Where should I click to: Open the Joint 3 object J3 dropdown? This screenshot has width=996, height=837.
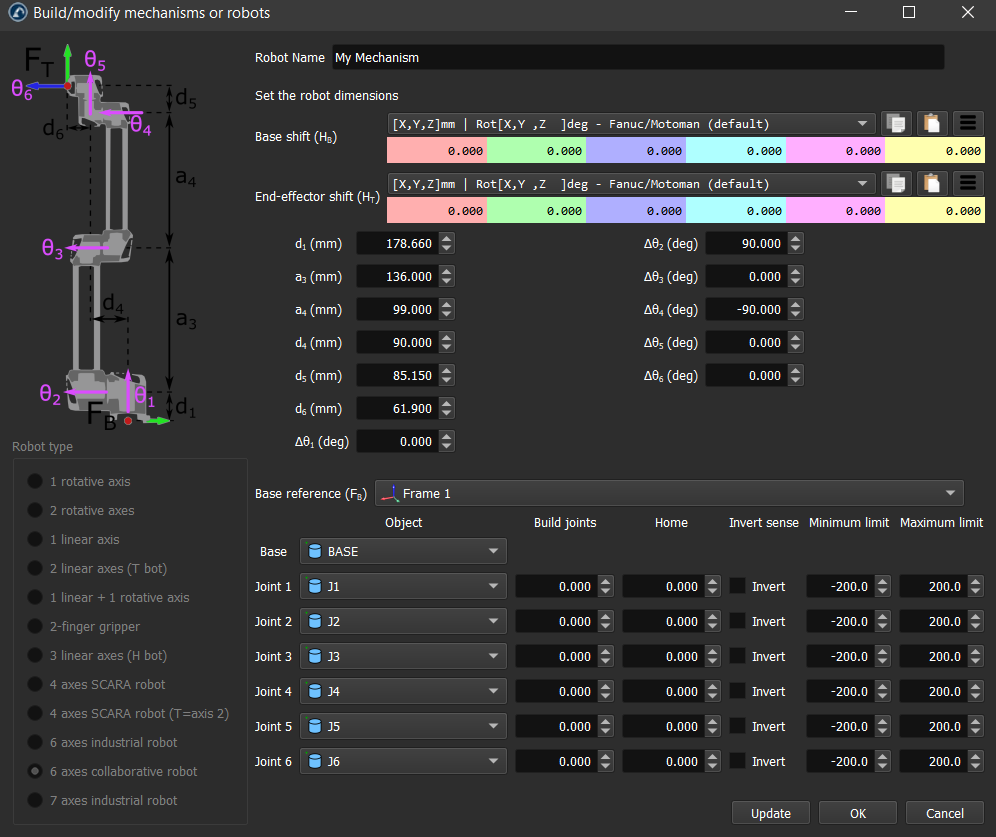point(403,657)
